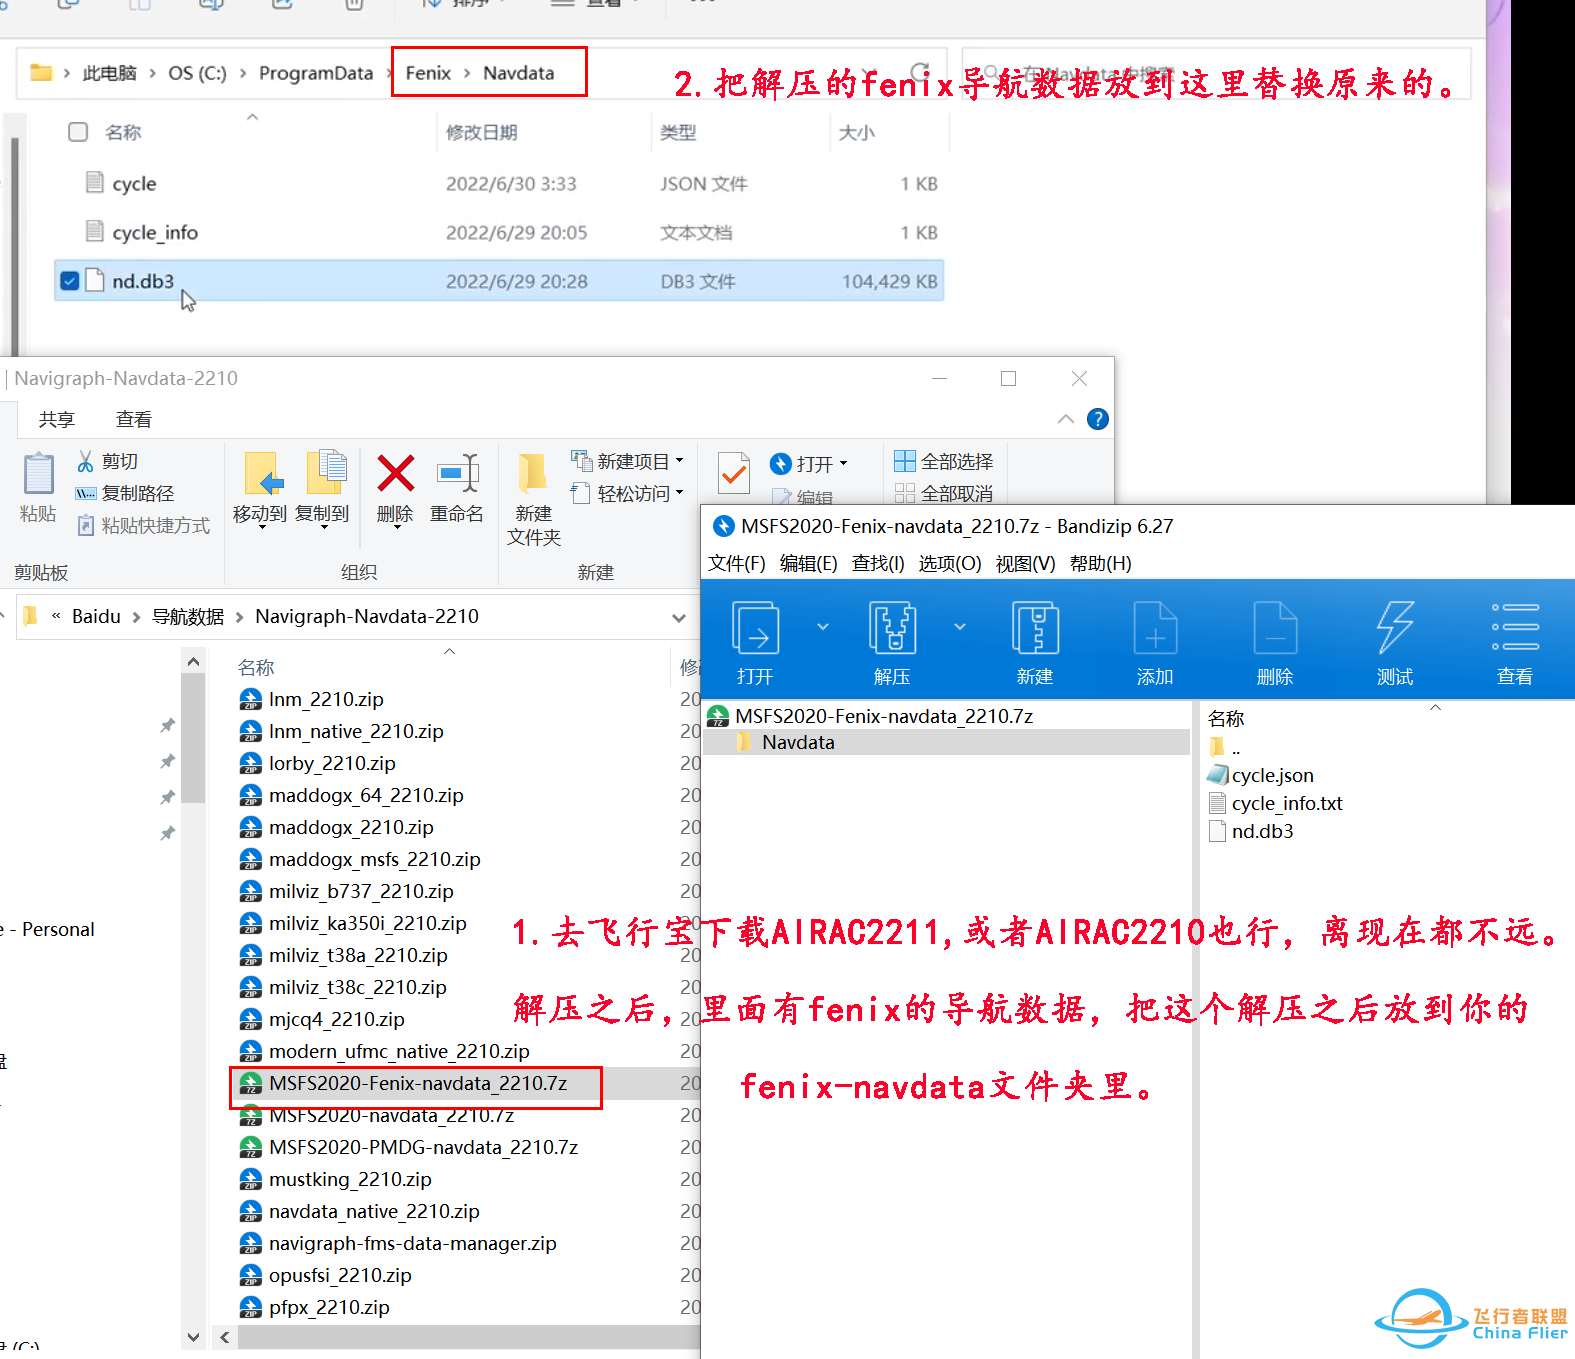1575x1359 pixels.
Task: Select Navdata folder in Bandizip tree
Action: (798, 742)
